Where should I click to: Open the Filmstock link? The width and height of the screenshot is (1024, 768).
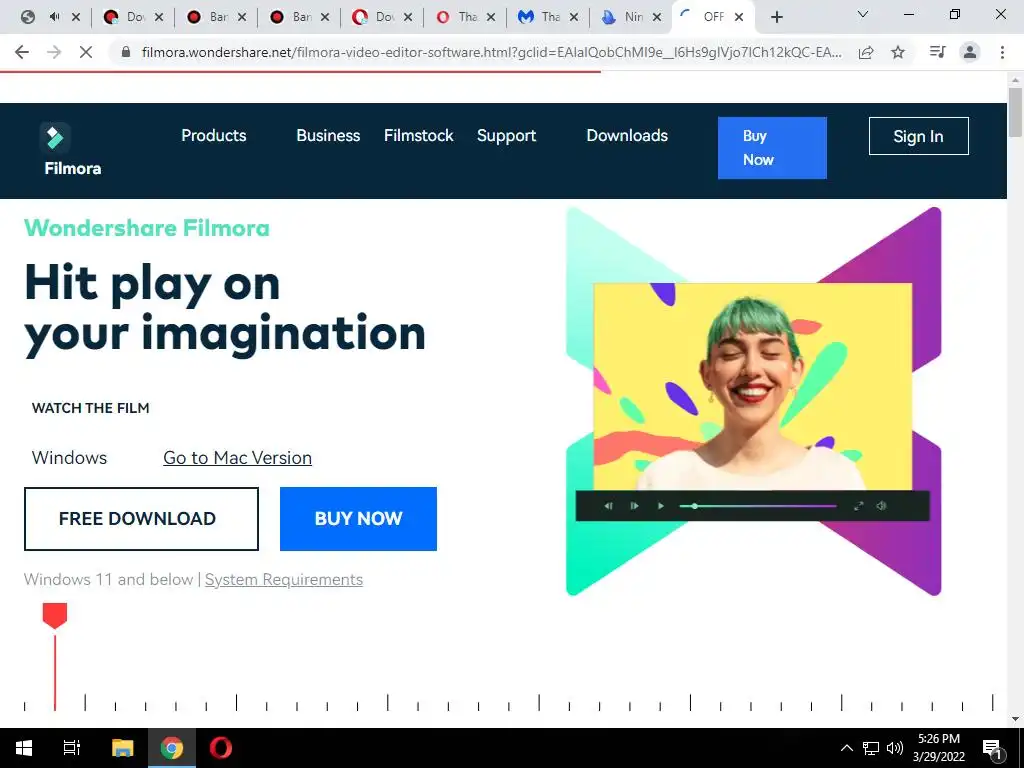click(418, 135)
